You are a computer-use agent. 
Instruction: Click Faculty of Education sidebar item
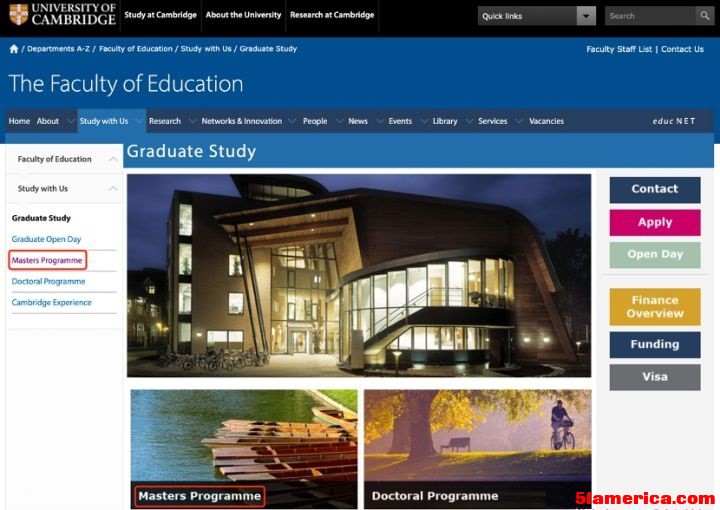tap(55, 159)
